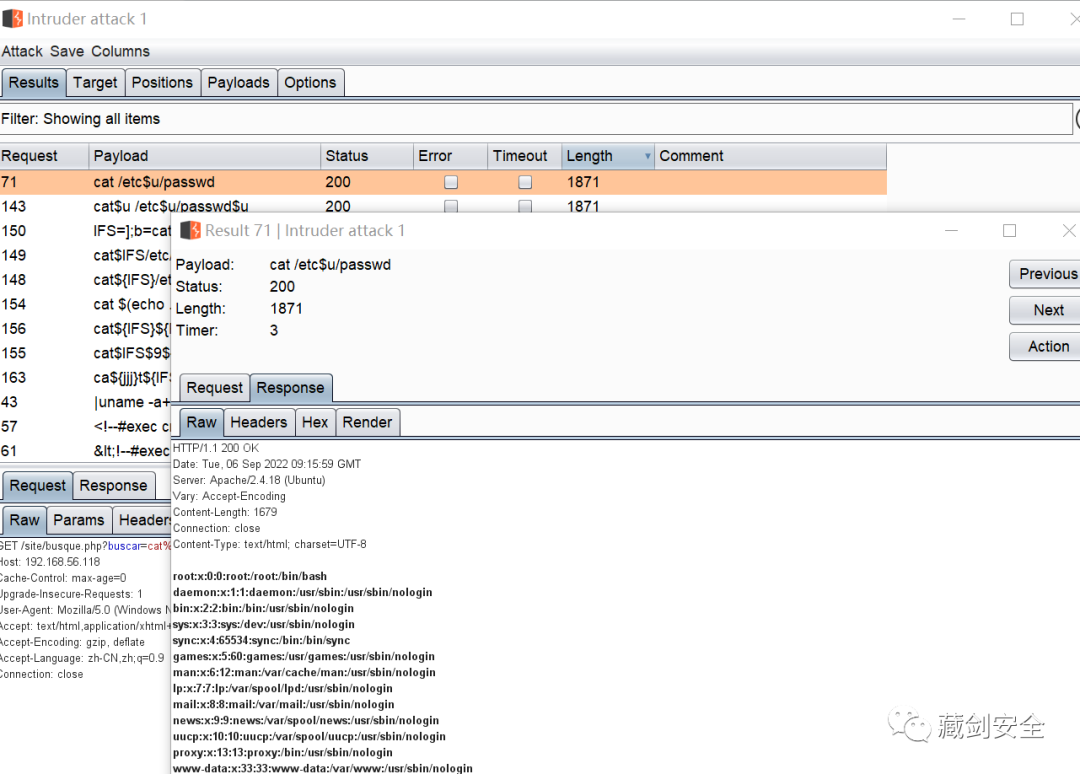Open Action menu in Result 71 window
1080x774 pixels.
pos(1045,346)
